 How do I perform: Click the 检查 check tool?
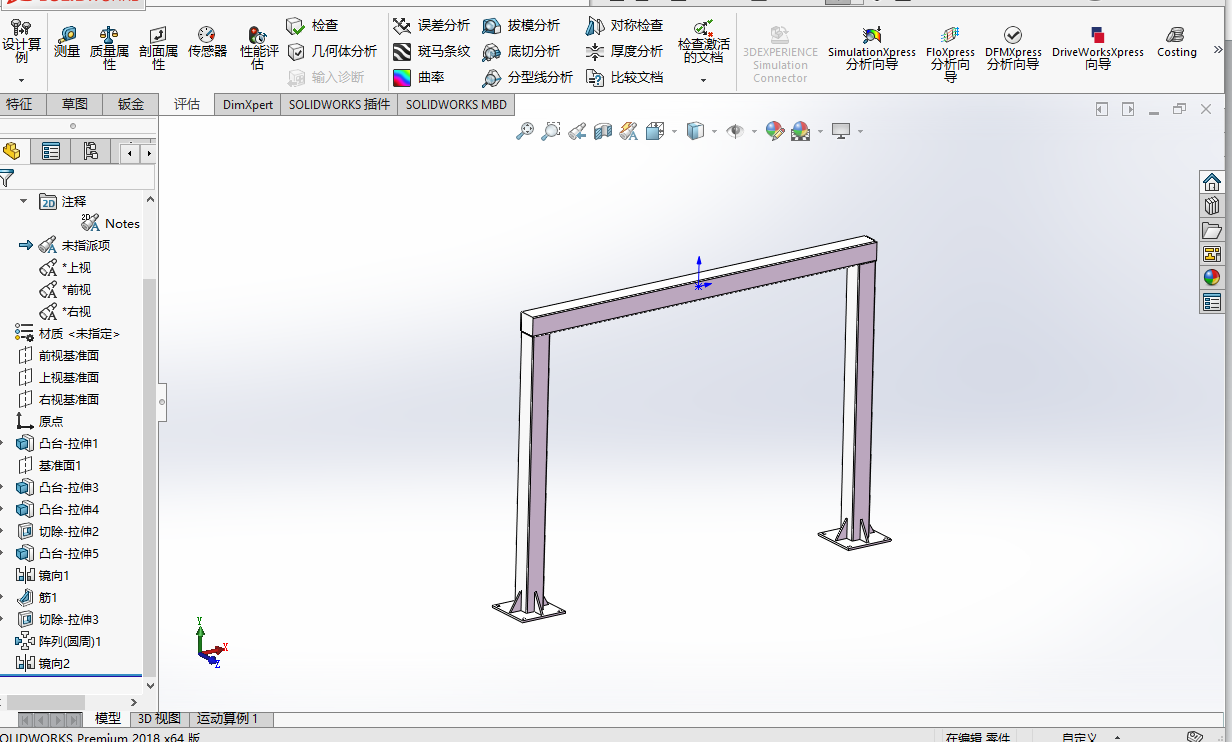[312, 25]
